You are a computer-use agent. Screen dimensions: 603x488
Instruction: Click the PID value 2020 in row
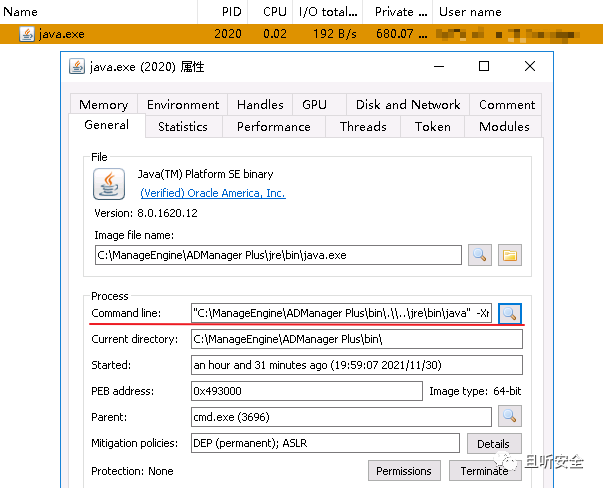(228, 34)
